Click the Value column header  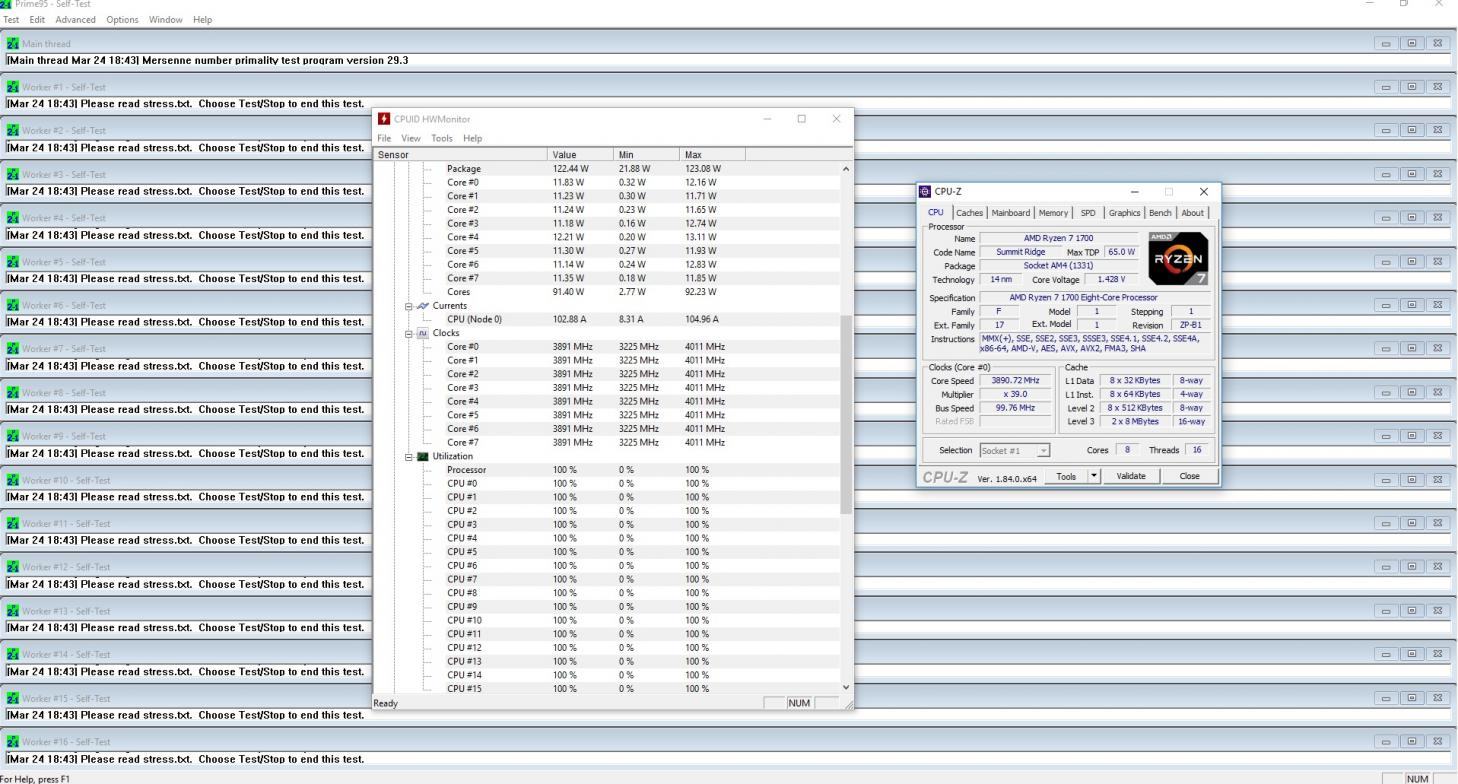point(581,155)
